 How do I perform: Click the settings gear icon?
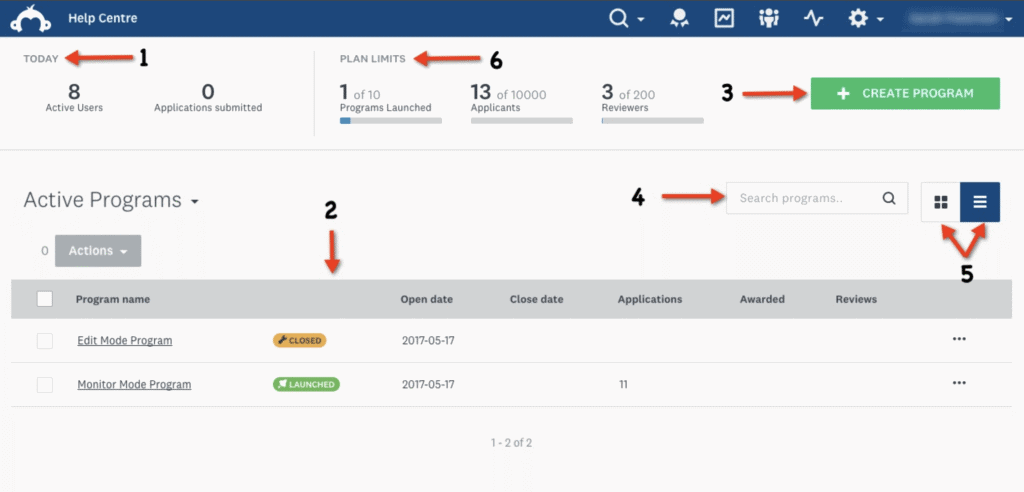coord(859,18)
